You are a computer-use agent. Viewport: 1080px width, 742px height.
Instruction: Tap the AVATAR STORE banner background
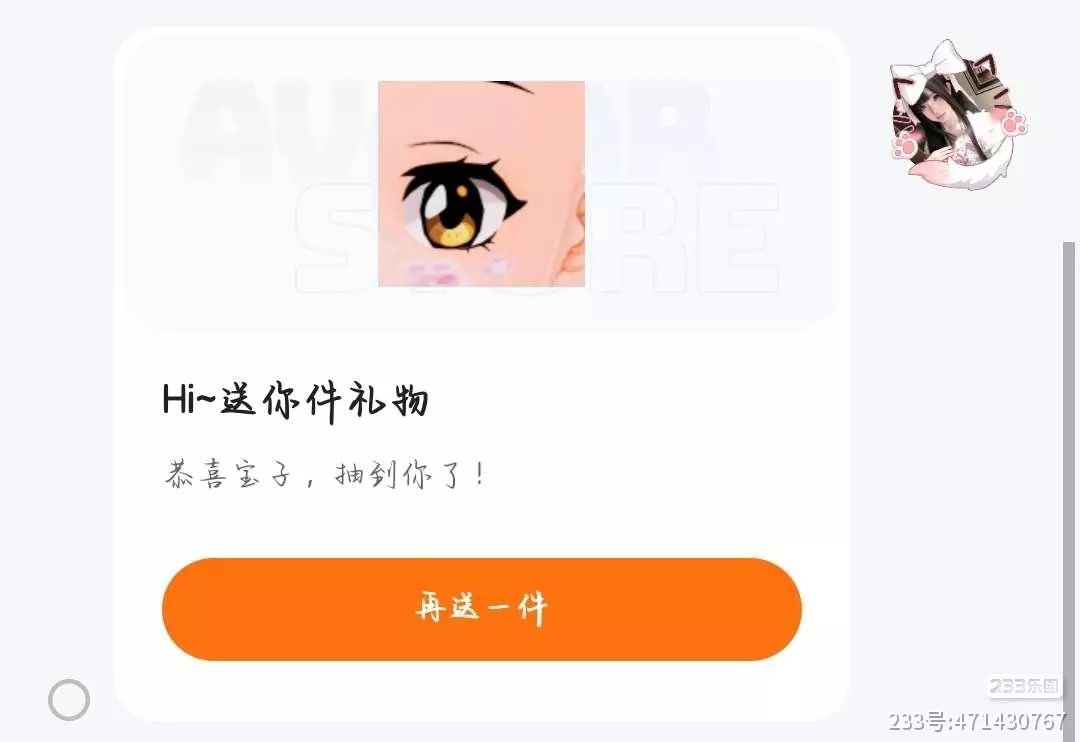pyautogui.click(x=481, y=181)
